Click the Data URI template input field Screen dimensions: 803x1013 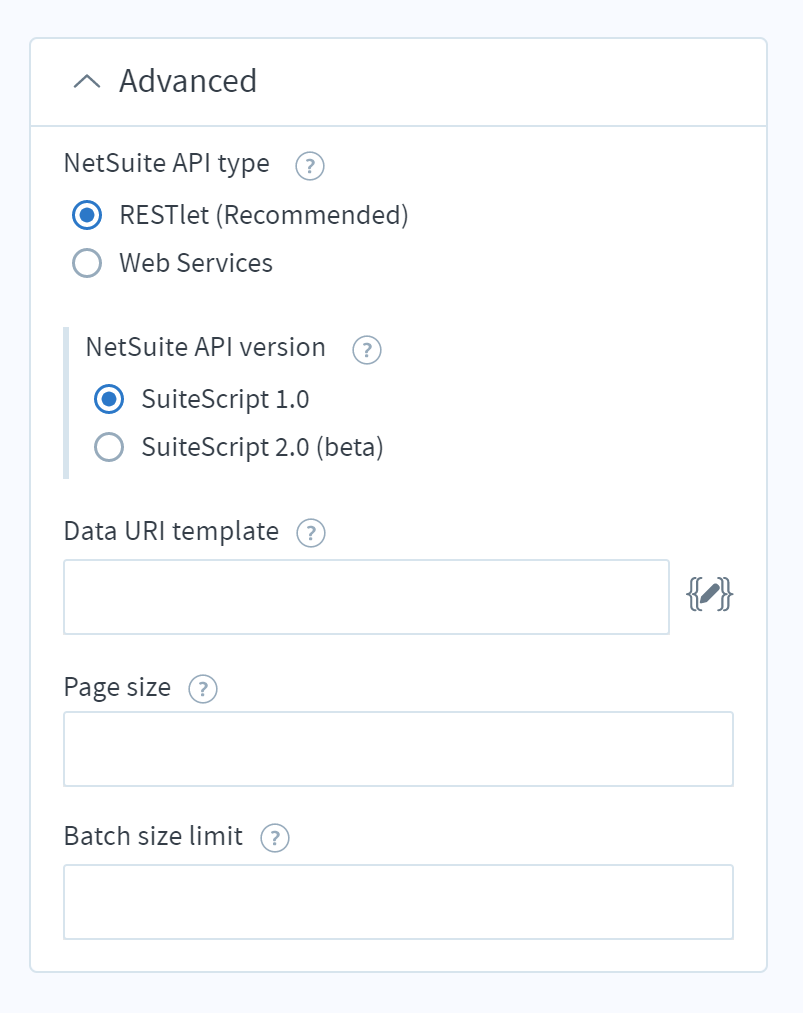click(366, 597)
